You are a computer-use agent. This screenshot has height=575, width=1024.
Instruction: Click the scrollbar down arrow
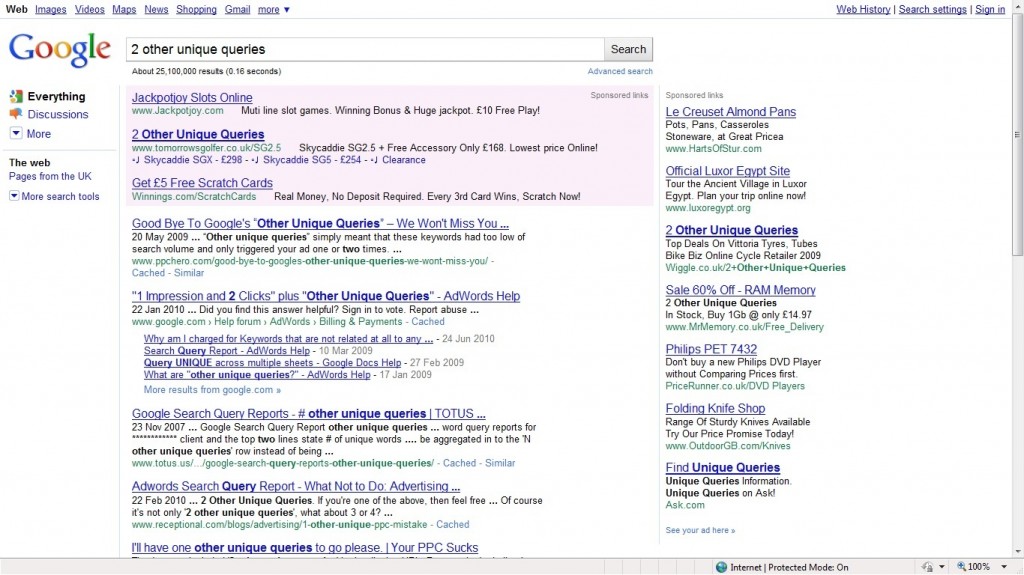[1017, 551]
